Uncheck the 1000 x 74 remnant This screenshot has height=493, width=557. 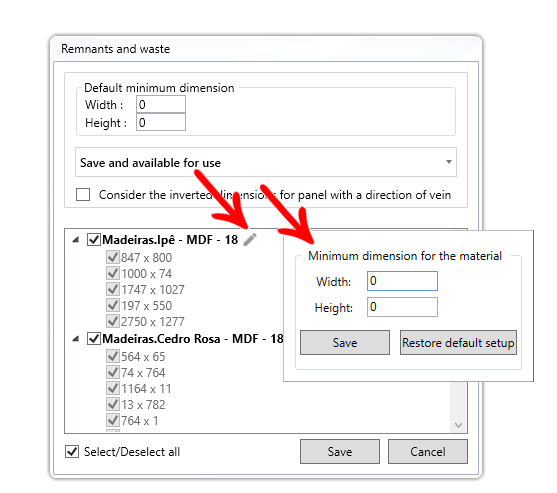pyautogui.click(x=113, y=273)
